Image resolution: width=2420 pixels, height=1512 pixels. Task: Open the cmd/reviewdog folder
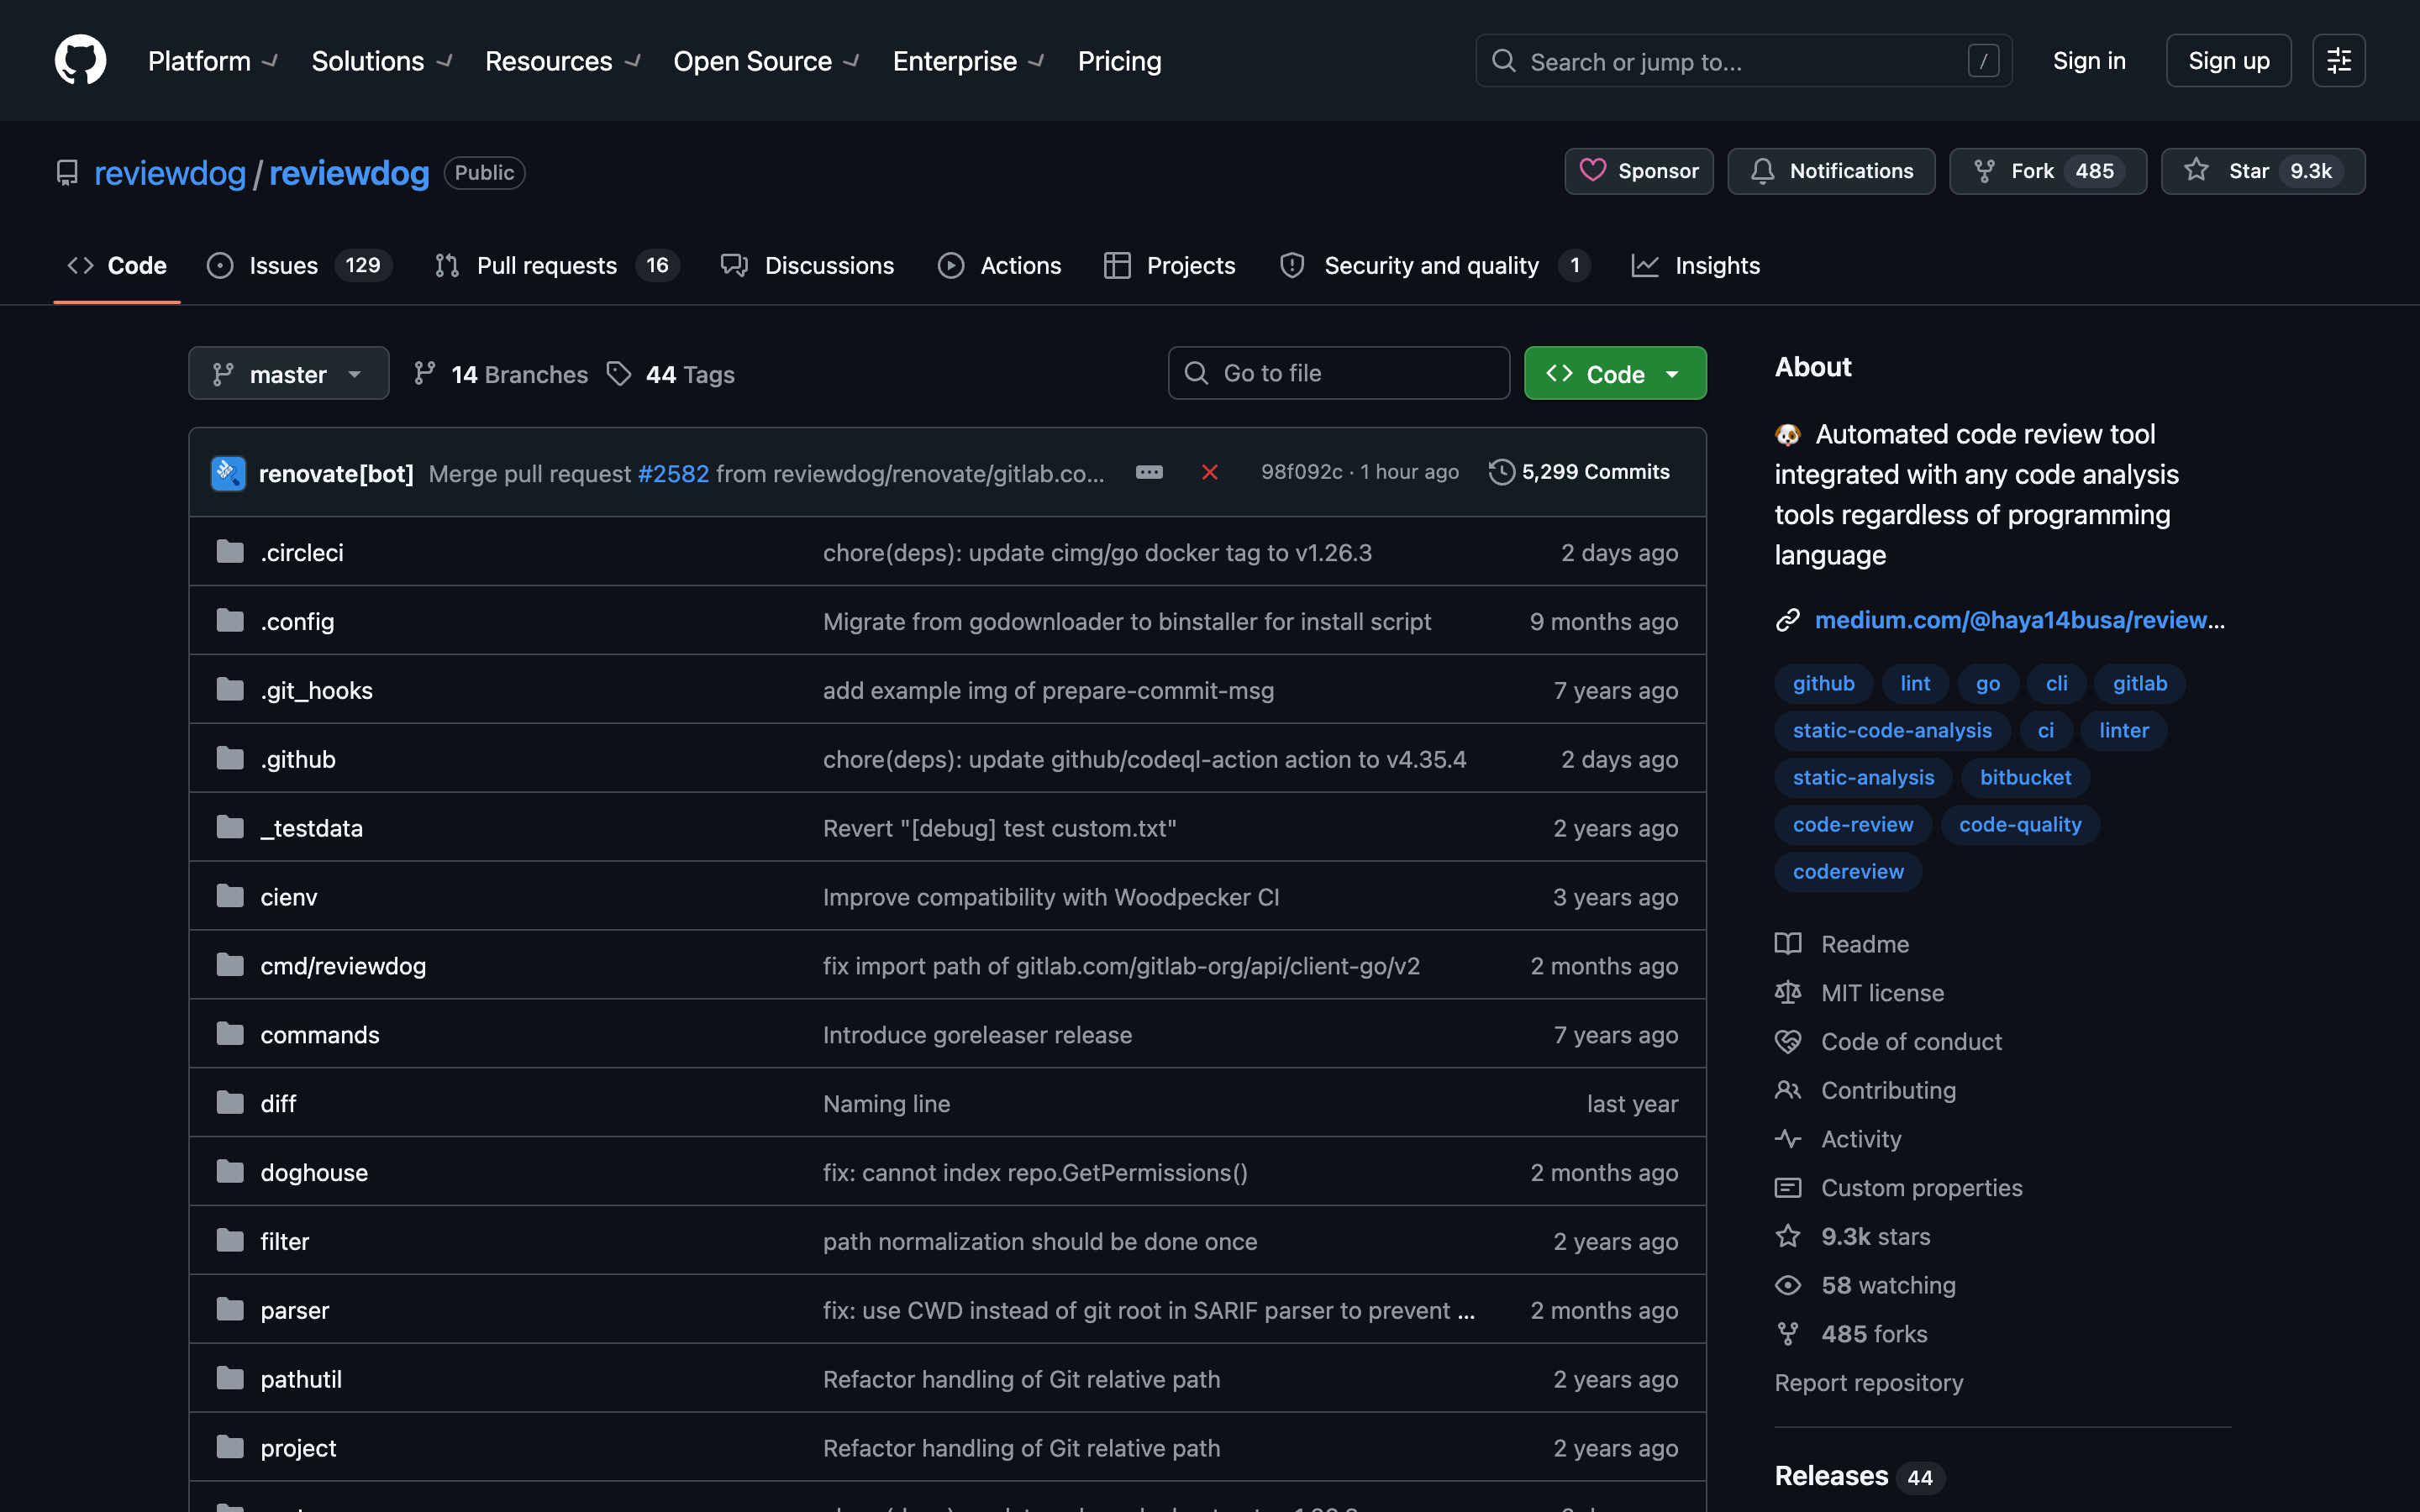343,966
